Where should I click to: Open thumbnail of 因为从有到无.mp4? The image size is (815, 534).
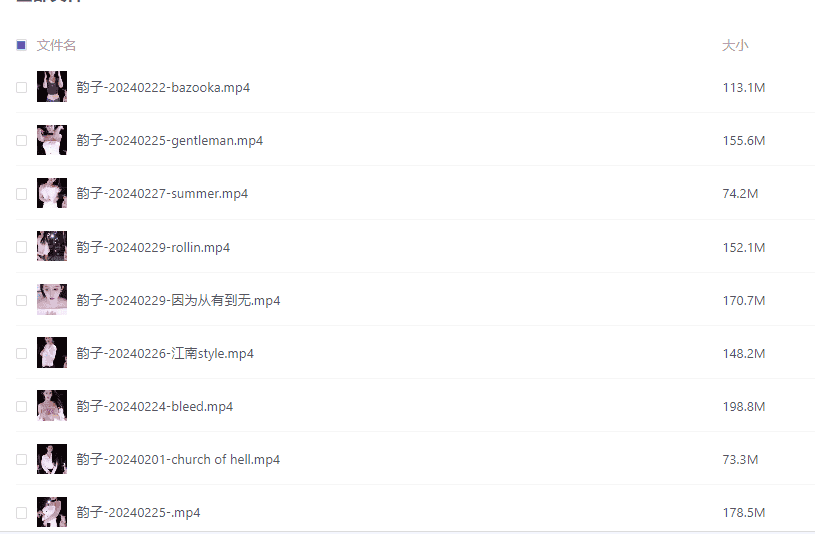coord(52,299)
